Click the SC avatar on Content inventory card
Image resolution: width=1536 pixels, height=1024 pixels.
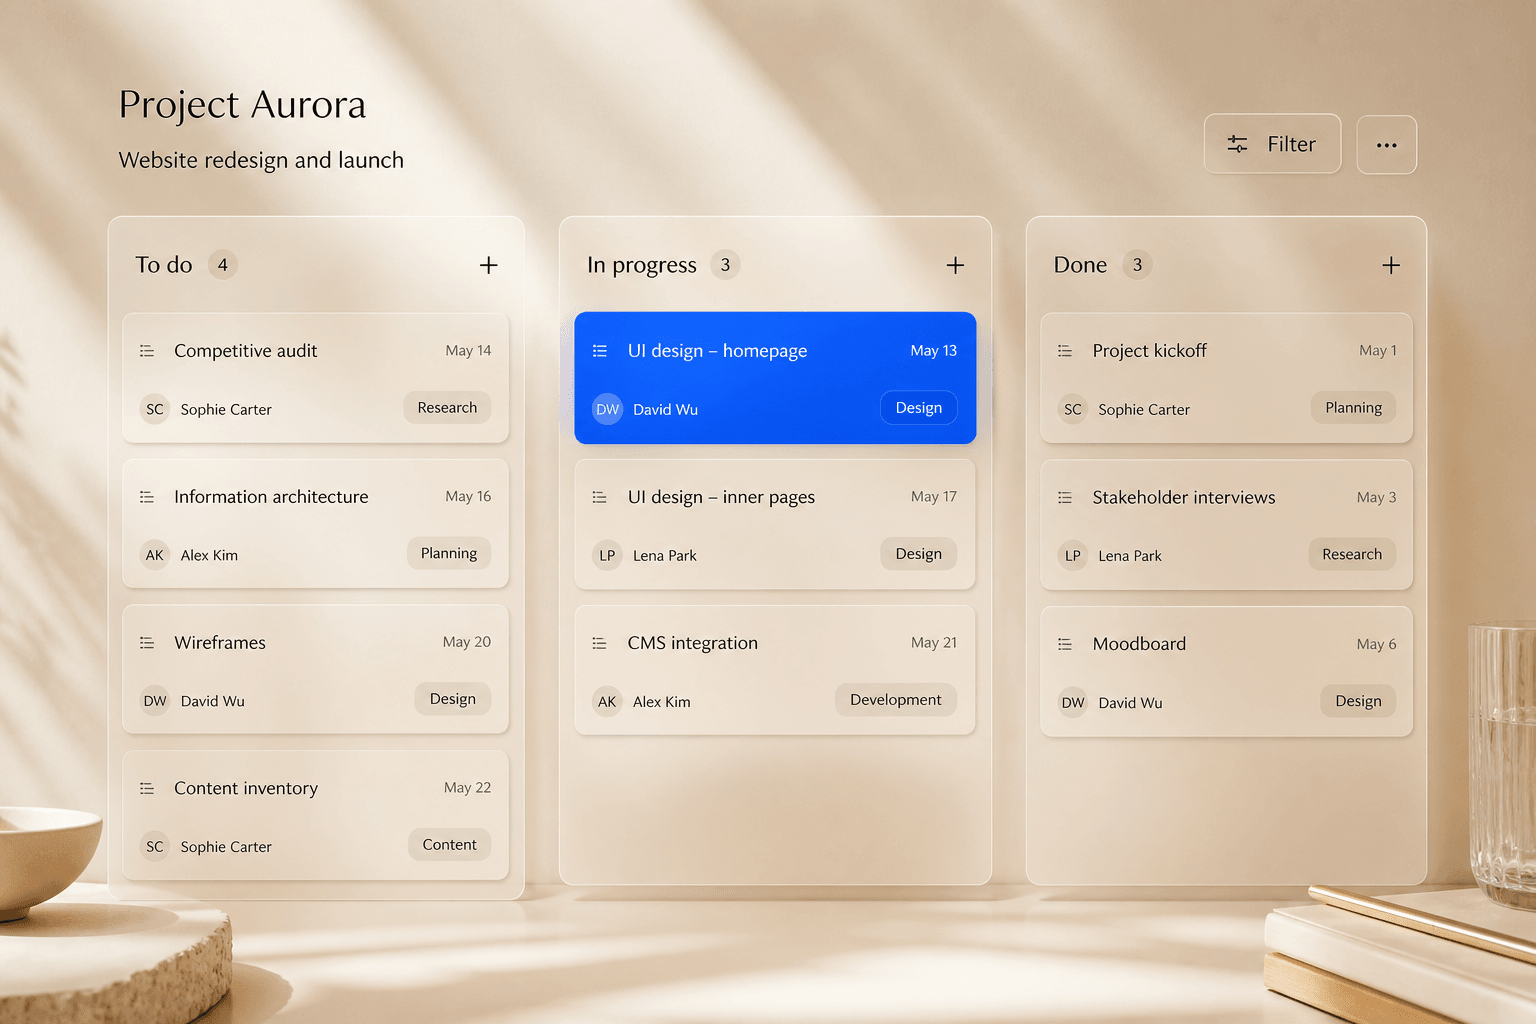tap(155, 847)
